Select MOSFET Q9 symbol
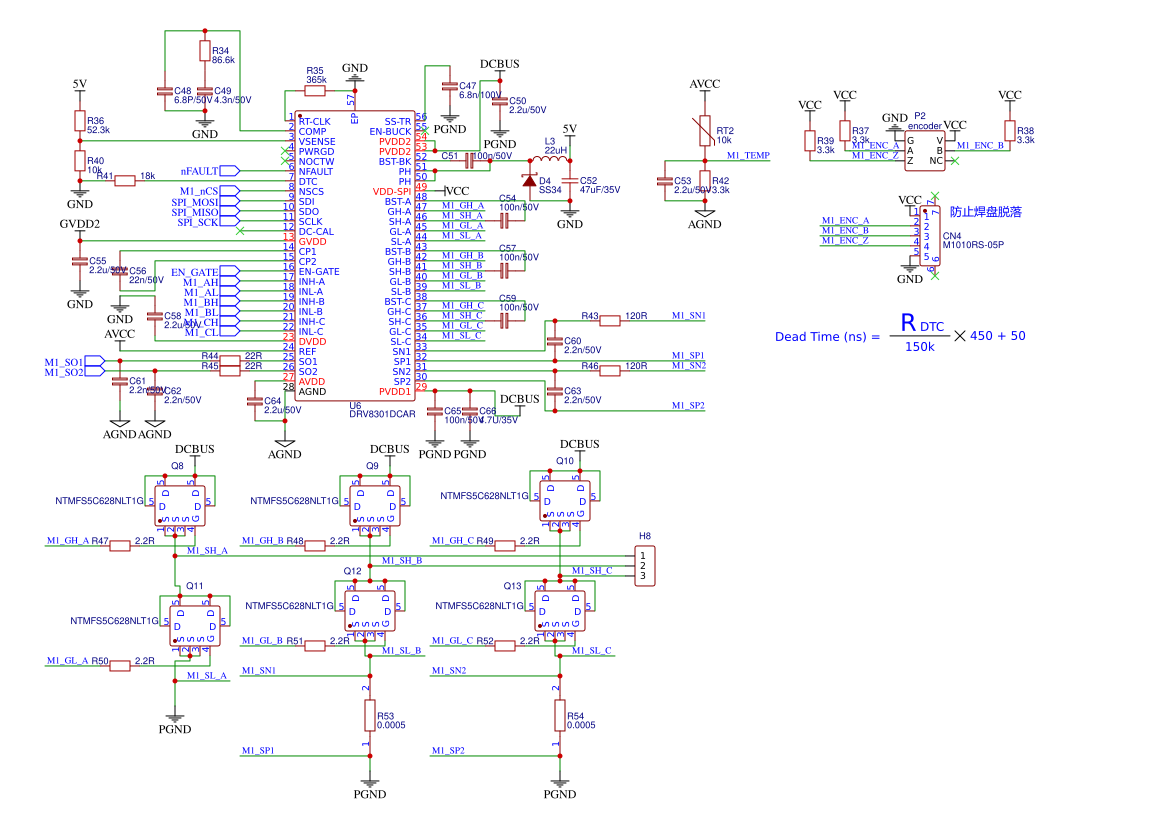The image size is (1169, 827). point(375,506)
